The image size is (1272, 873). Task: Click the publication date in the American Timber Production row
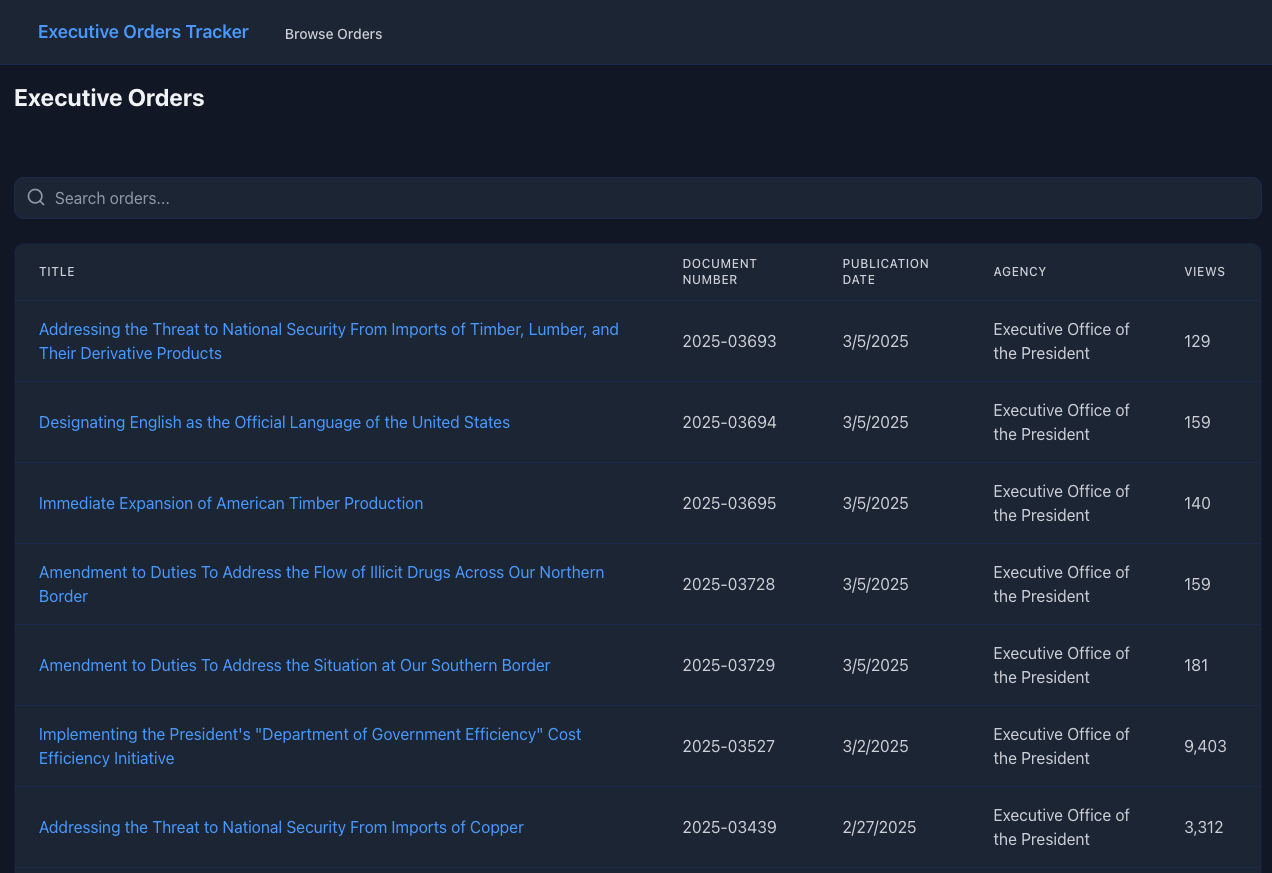click(876, 503)
